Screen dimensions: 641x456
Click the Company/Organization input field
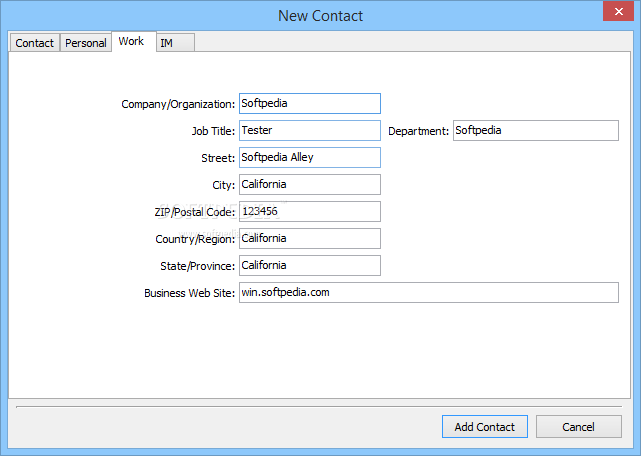pyautogui.click(x=310, y=103)
